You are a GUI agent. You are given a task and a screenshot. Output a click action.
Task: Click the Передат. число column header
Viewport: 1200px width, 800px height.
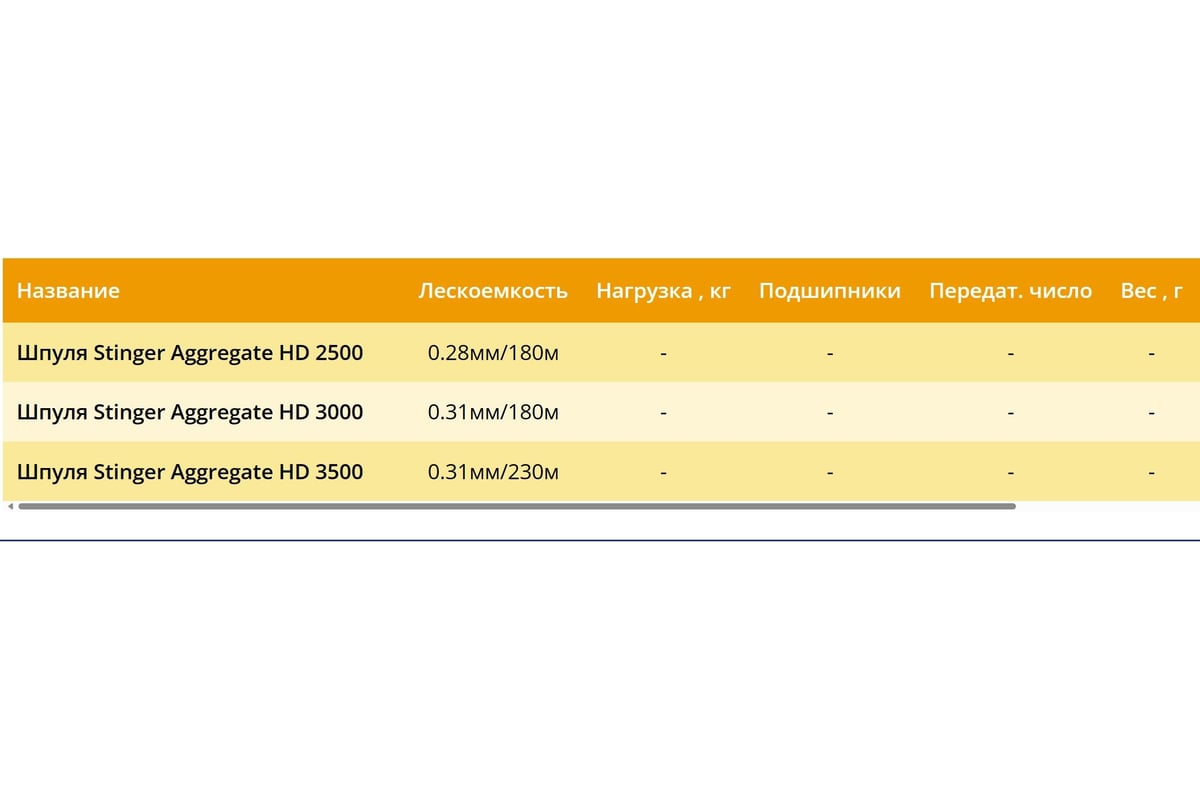(1010, 291)
